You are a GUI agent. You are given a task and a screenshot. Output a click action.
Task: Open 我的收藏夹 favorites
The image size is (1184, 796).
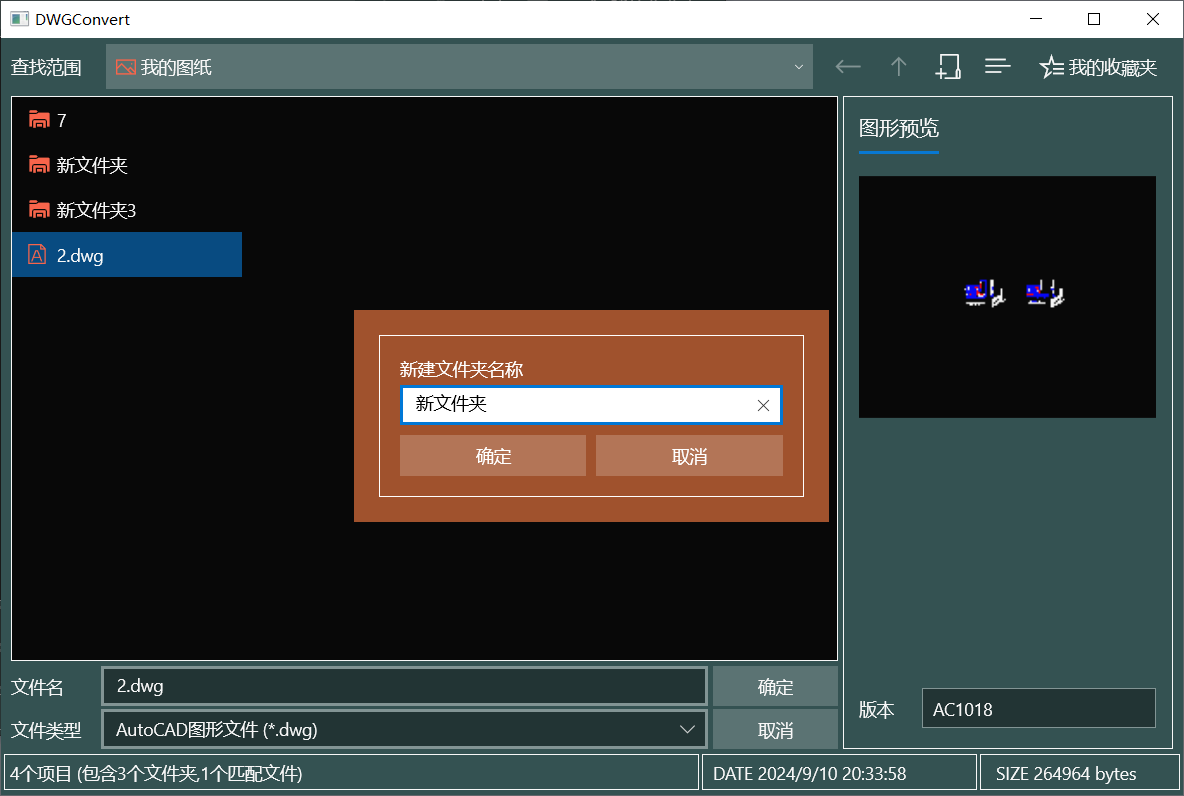[x=1098, y=67]
